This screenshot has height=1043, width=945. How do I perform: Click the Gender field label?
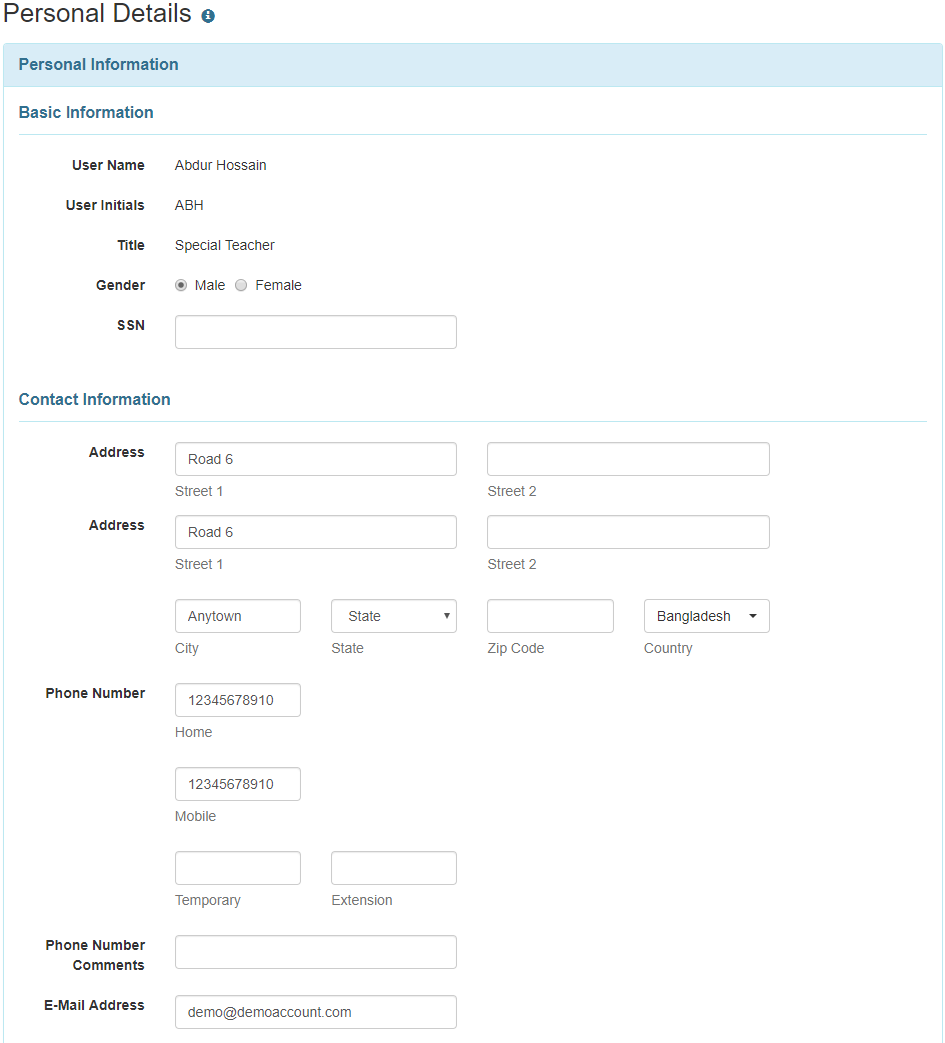click(x=120, y=285)
